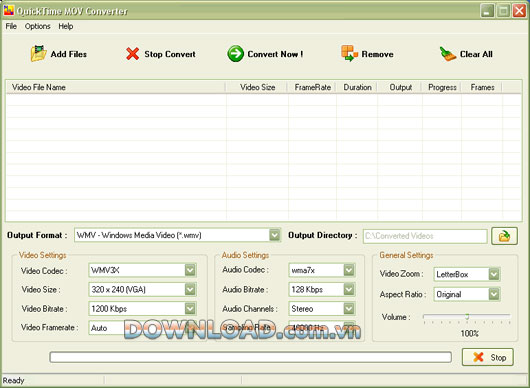The image size is (530, 388).
Task: Expand the Audio Codec dropdown
Action: tap(349, 270)
